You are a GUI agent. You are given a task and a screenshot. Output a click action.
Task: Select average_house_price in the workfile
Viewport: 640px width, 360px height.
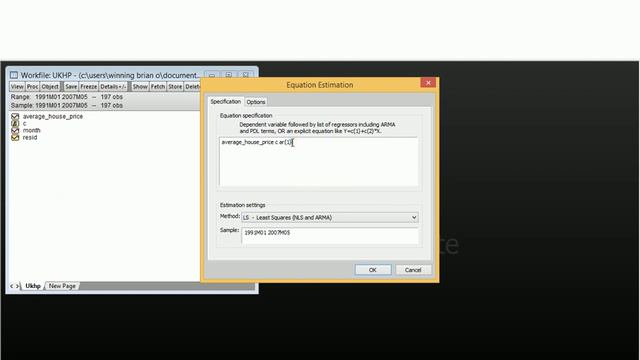pos(53,116)
